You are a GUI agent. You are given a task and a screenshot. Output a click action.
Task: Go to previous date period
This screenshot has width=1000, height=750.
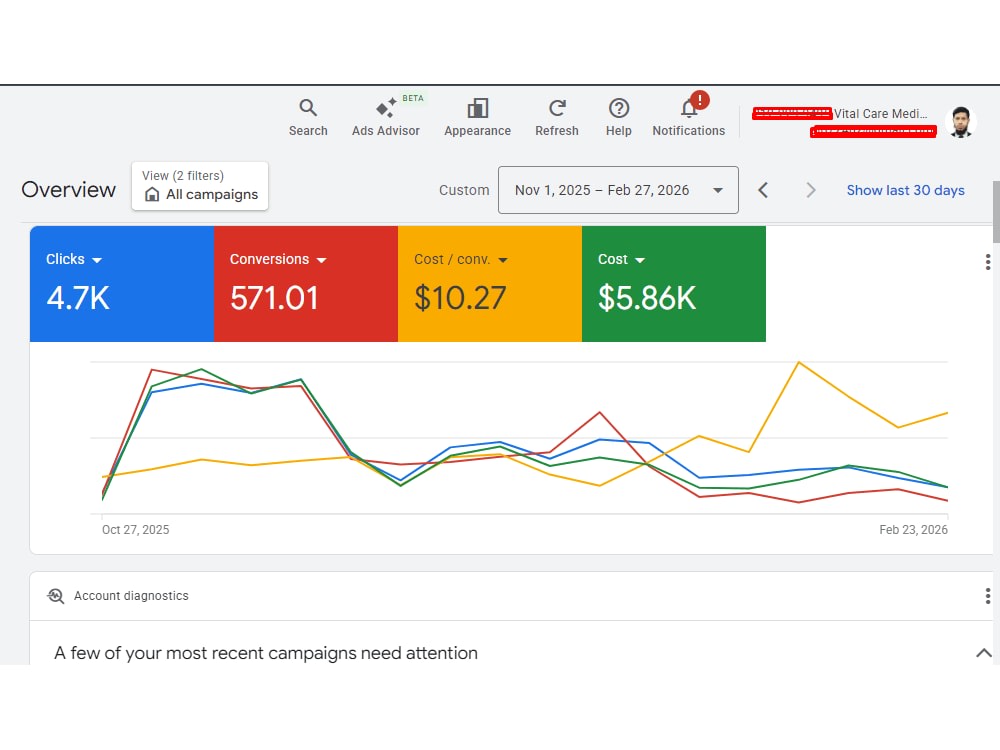click(763, 190)
